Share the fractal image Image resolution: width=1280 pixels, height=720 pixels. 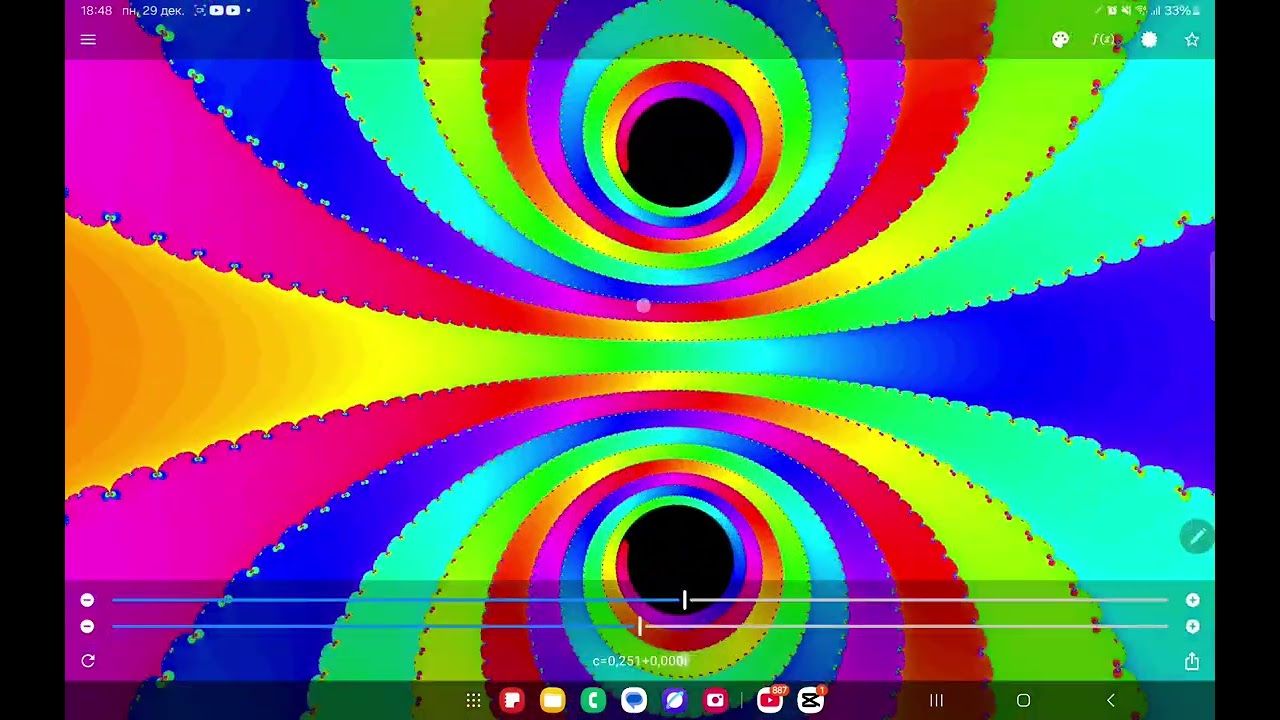1192,661
